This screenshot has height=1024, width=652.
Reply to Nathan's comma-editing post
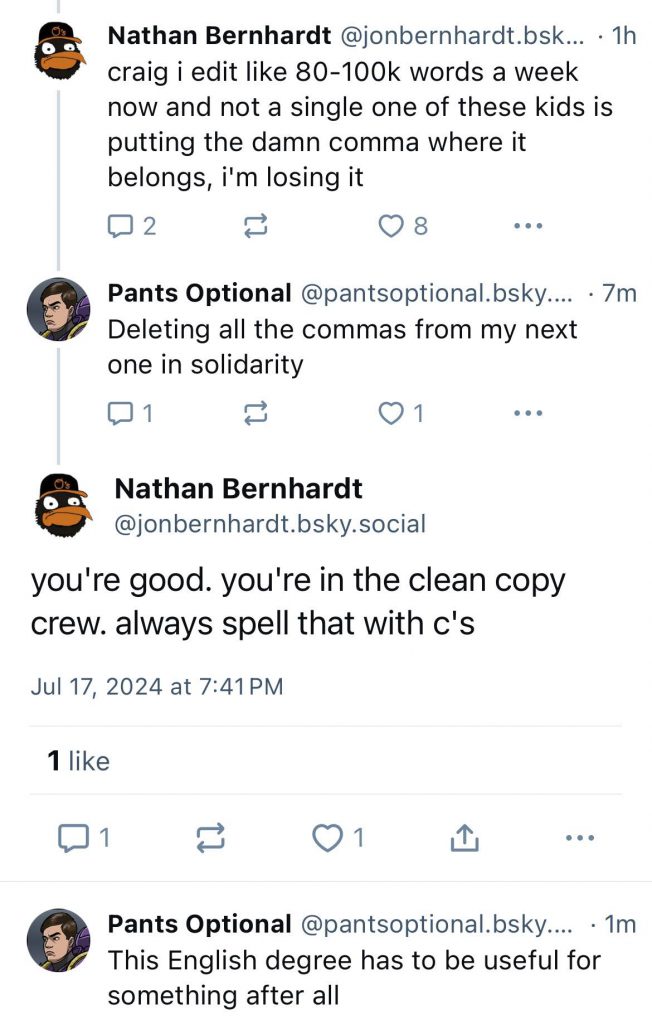[120, 227]
